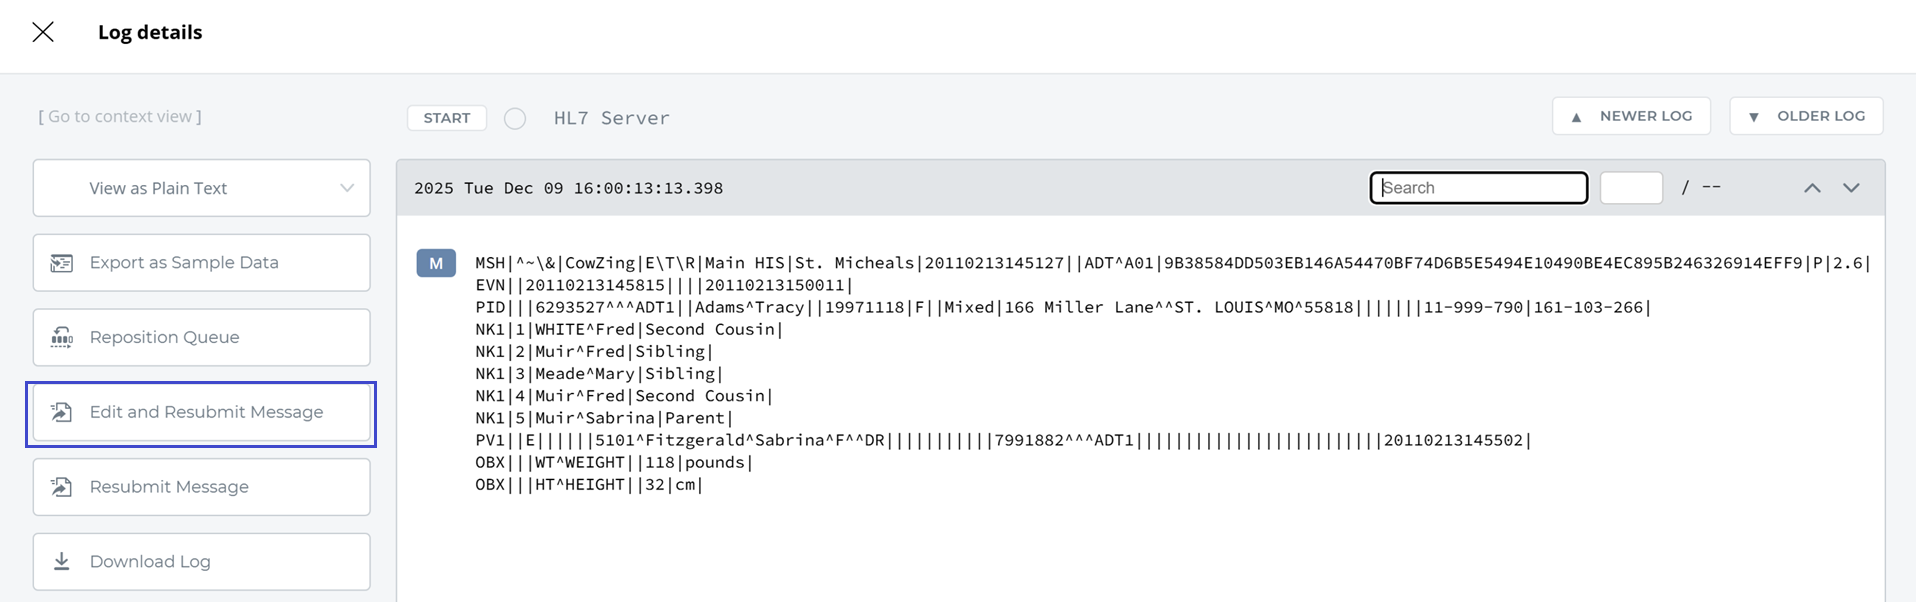The width and height of the screenshot is (1916, 602).
Task: Go to the newer log entry
Action: (1631, 116)
